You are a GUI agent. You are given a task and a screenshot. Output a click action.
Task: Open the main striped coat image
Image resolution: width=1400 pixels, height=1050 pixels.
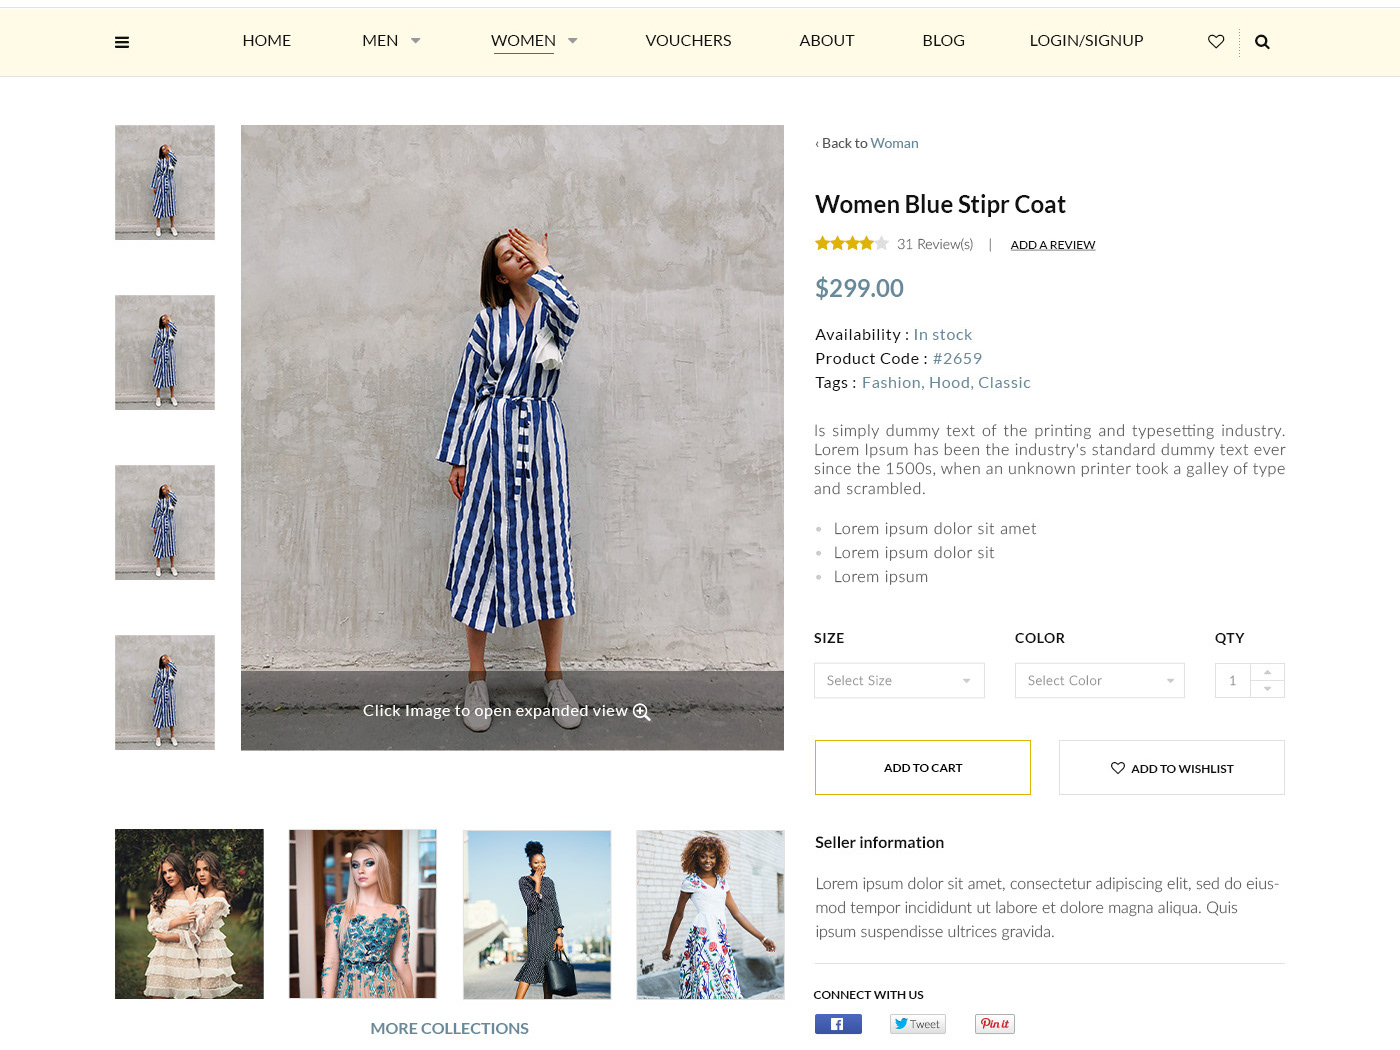point(512,437)
